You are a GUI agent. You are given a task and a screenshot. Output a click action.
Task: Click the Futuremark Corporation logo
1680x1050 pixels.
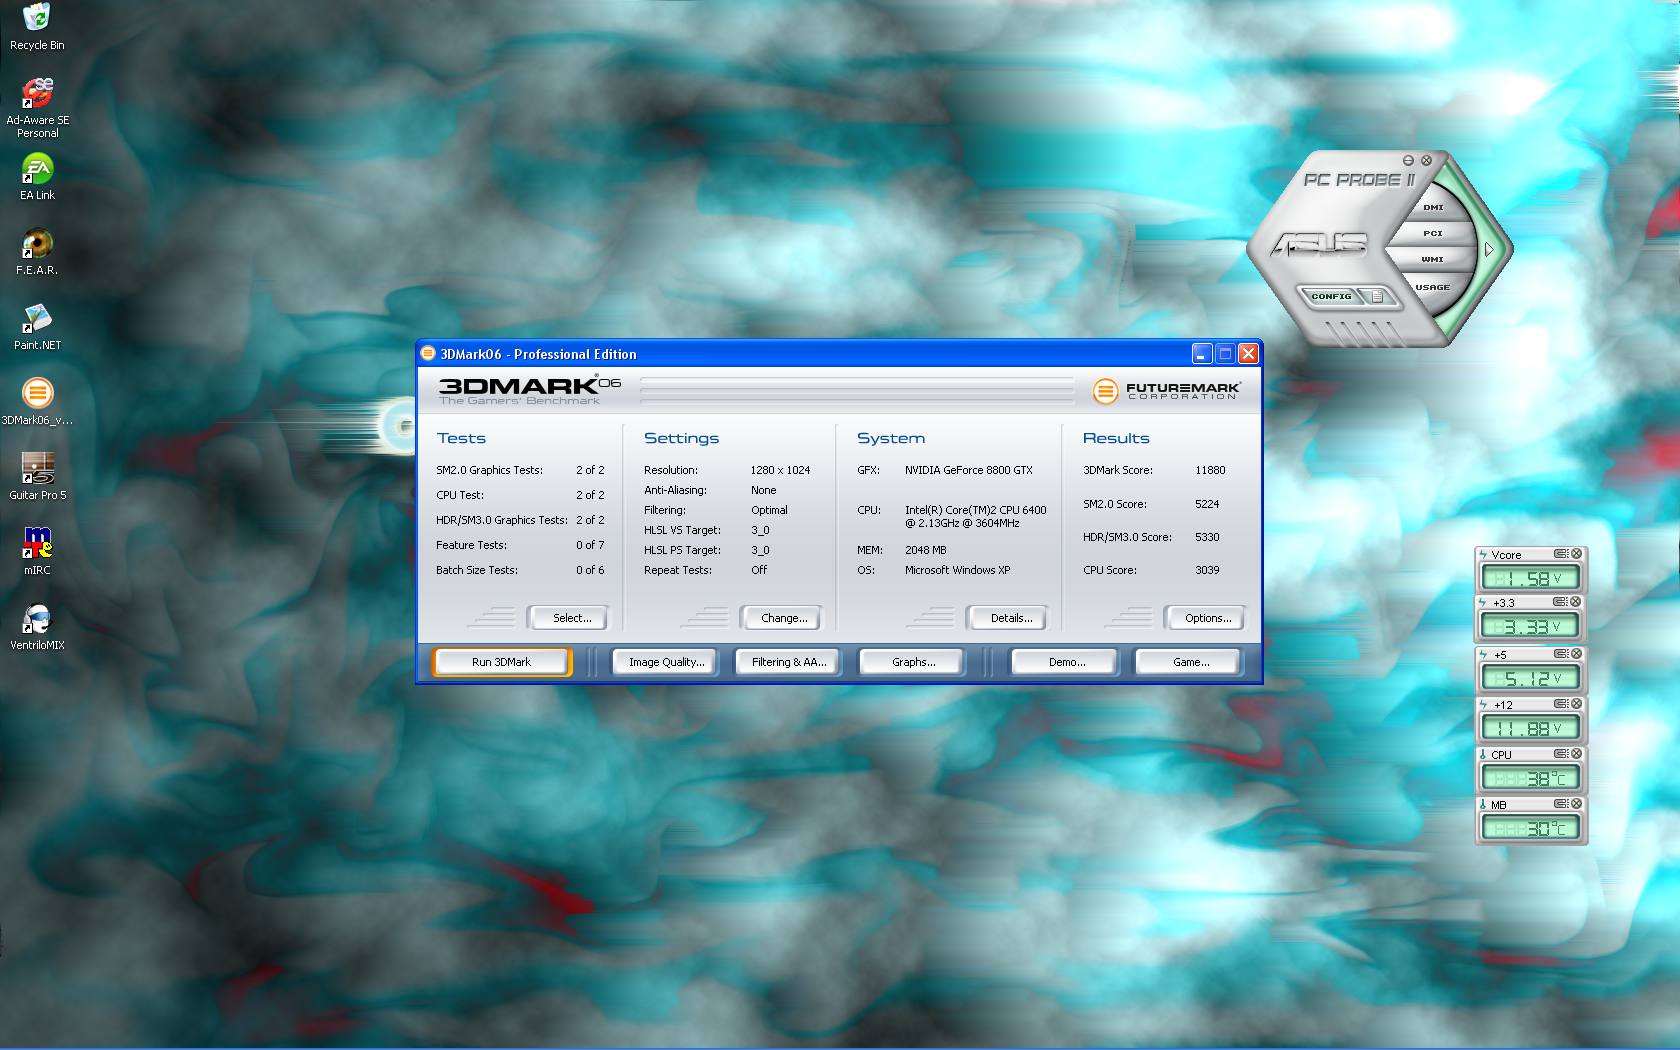click(x=1166, y=390)
